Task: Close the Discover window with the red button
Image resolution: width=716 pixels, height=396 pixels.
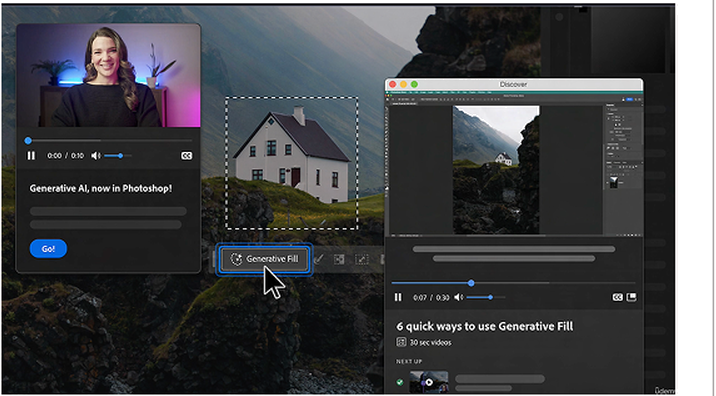Action: point(393,84)
